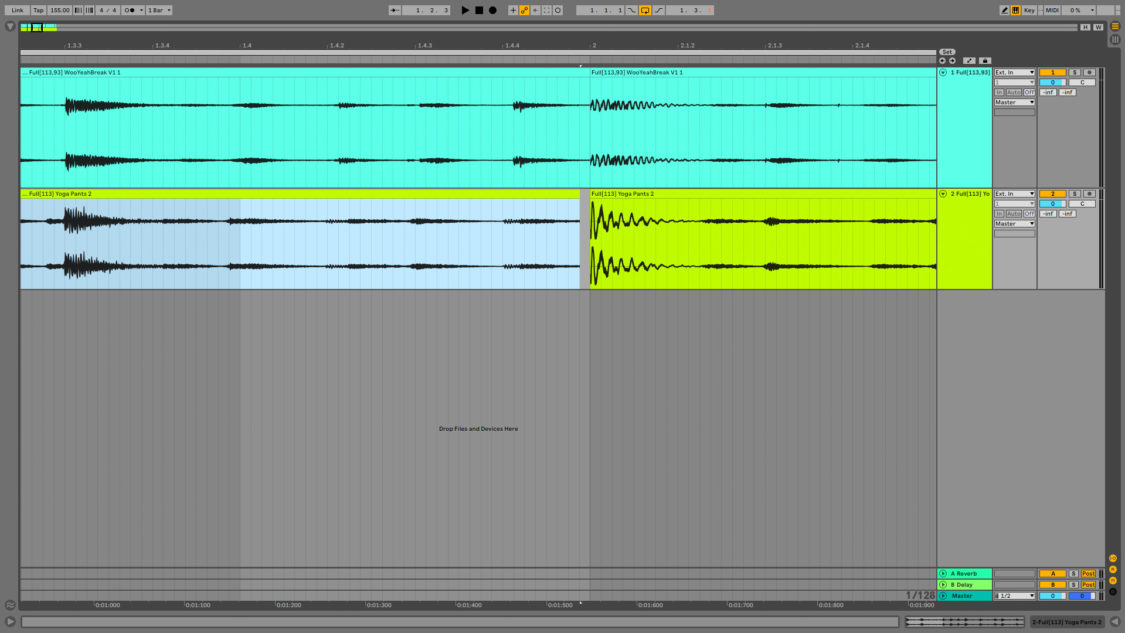Open the Ext. In input dropdown on track 1
This screenshot has width=1125, height=633.
tap(1014, 72)
